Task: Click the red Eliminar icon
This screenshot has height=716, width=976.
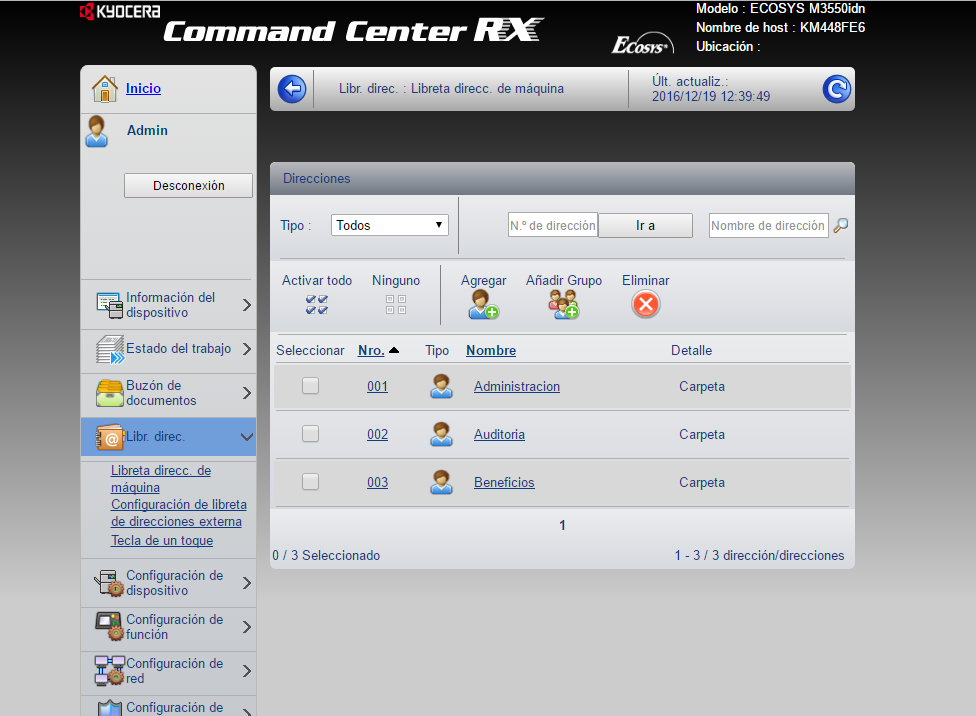Action: tap(646, 304)
